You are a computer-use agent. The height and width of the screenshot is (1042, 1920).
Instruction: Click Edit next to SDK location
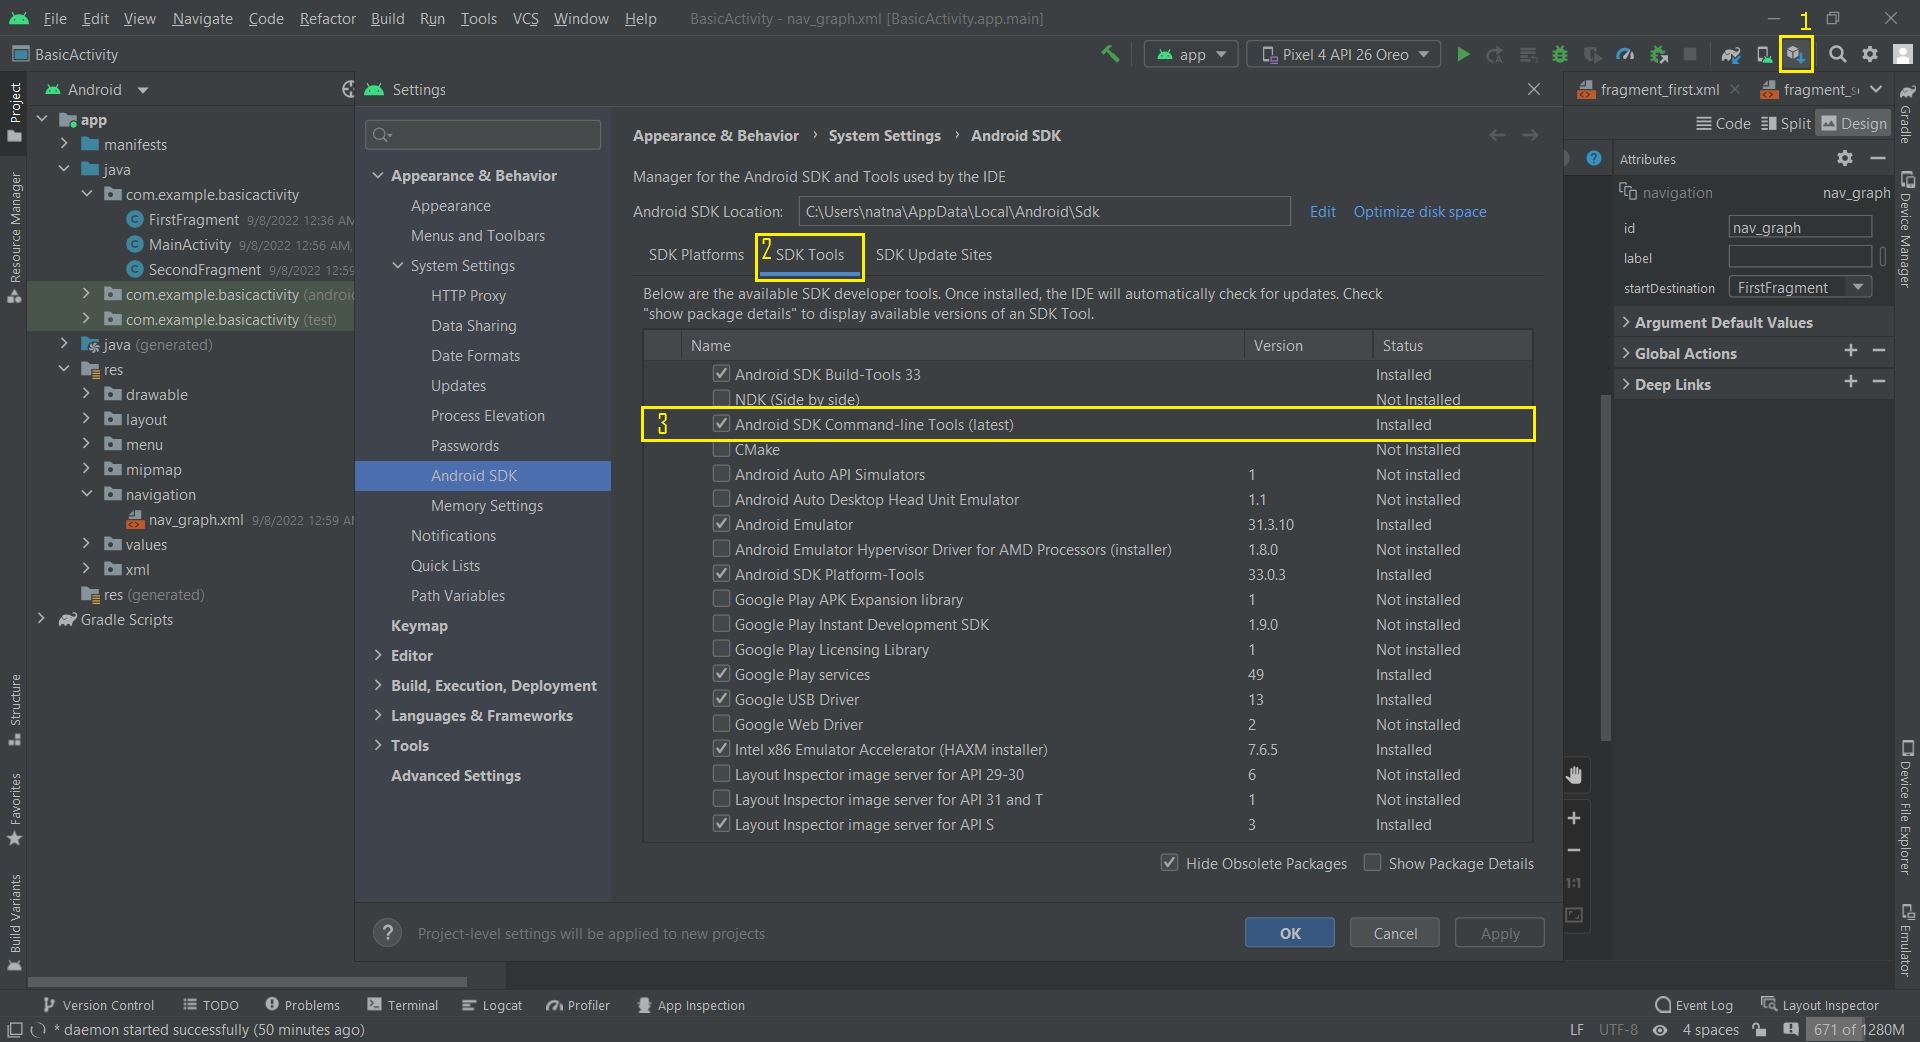click(x=1322, y=211)
